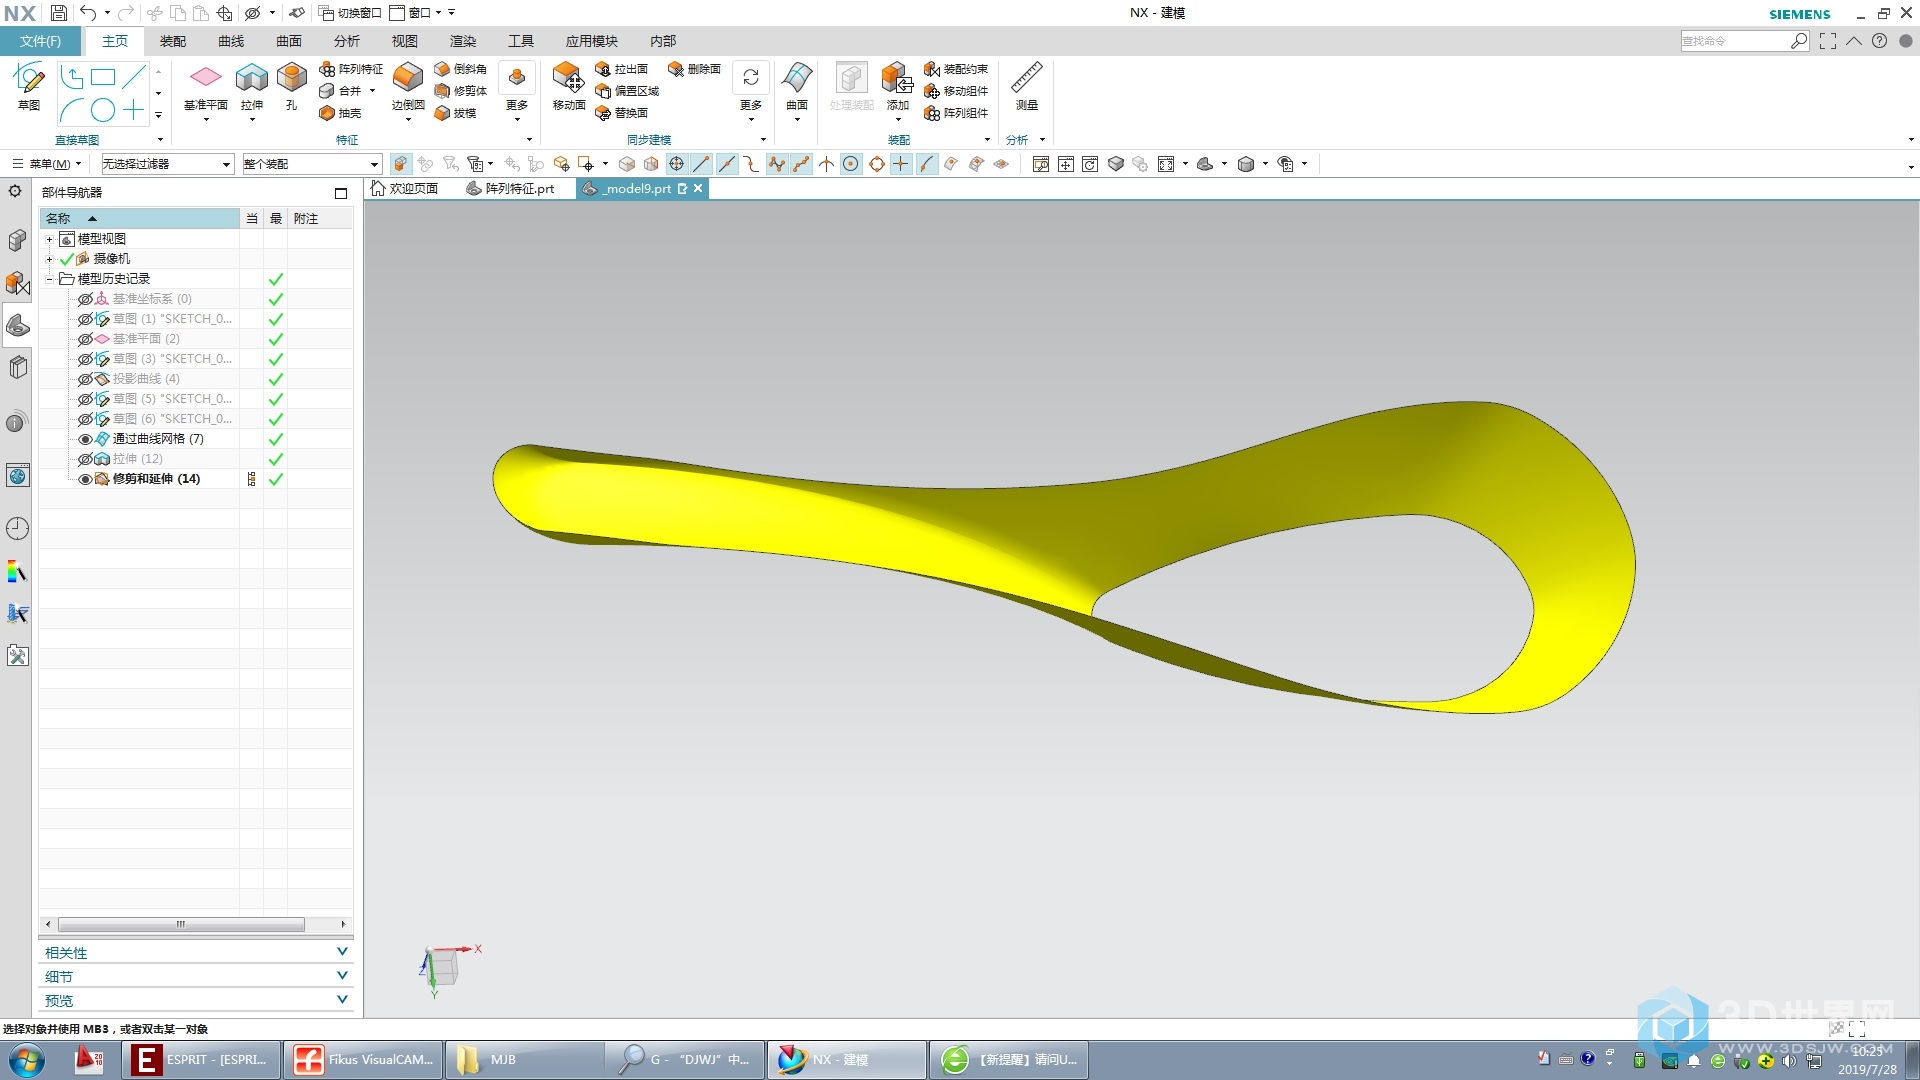
Task: Choose the 孔 hole feature tool
Action: [x=291, y=87]
